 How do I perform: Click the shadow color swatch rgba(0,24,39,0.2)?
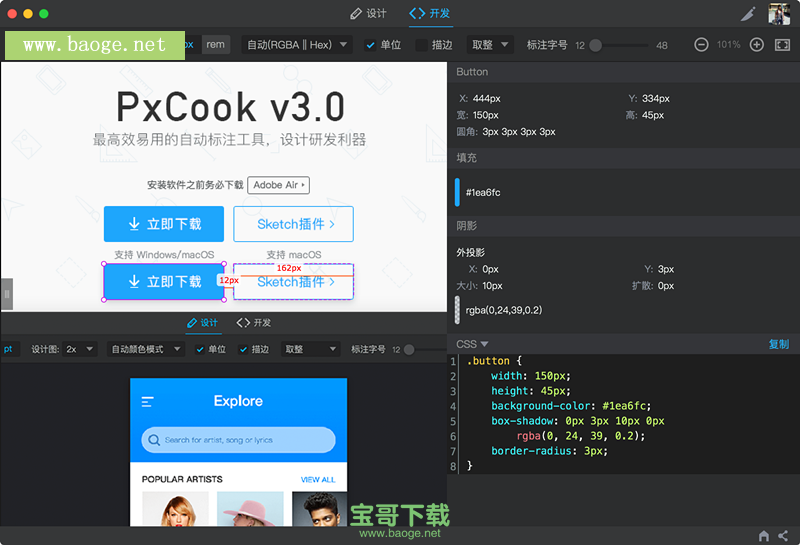coord(457,310)
